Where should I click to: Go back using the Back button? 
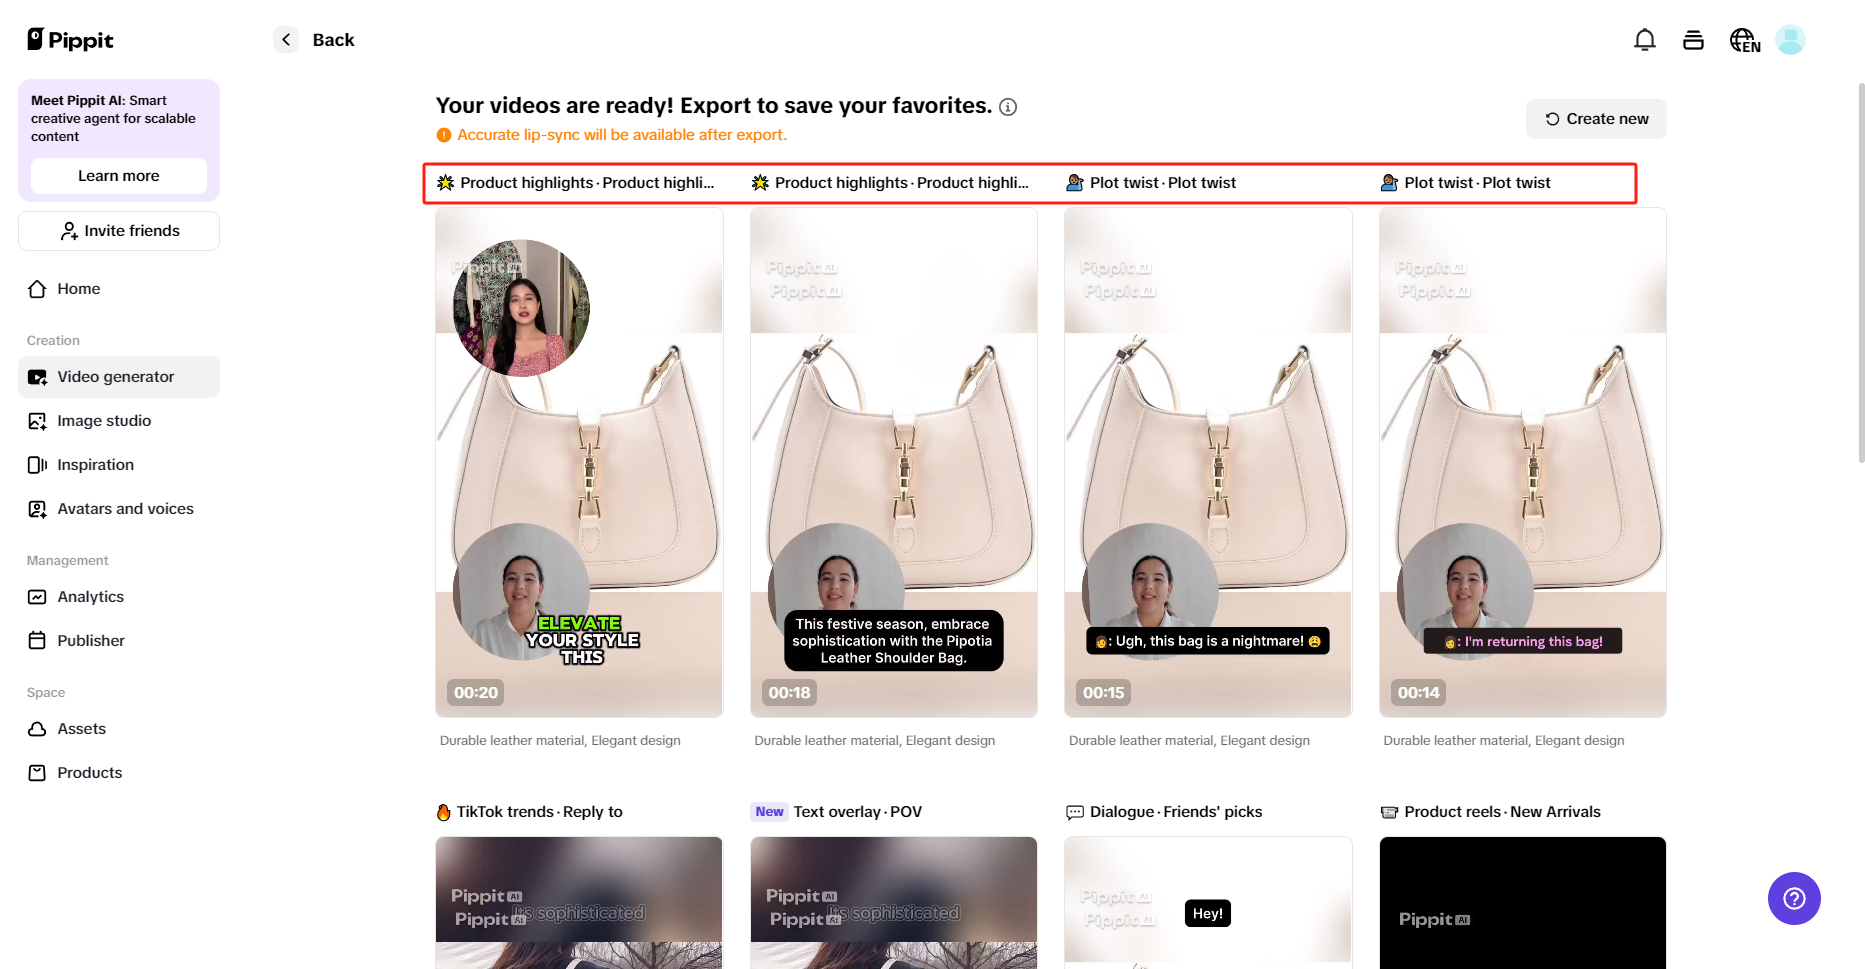pos(313,39)
